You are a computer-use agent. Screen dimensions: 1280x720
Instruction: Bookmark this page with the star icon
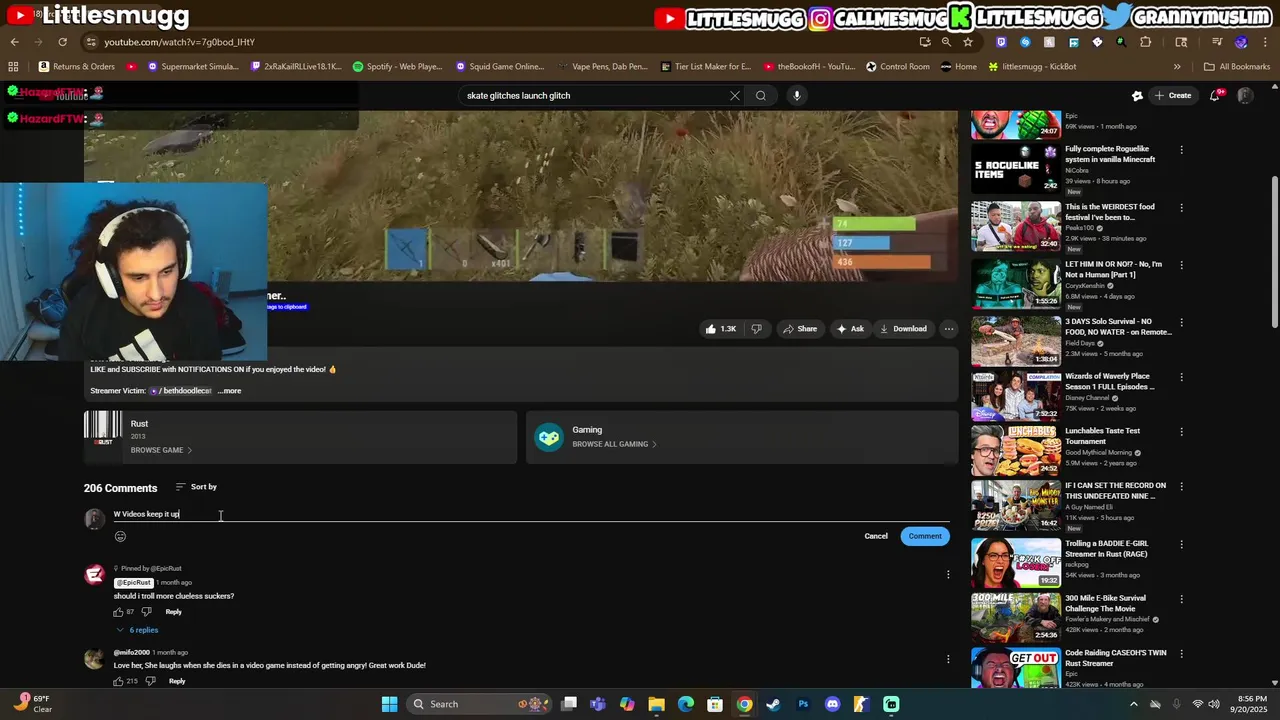967,42
